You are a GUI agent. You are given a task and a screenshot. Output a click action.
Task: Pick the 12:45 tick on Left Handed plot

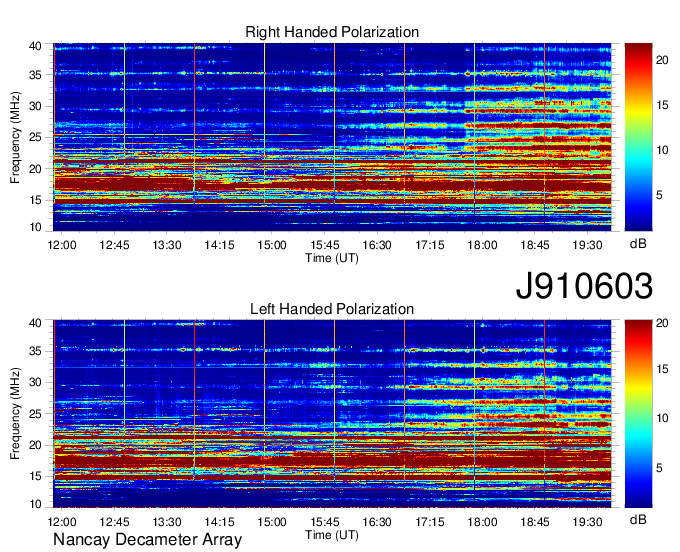point(114,522)
